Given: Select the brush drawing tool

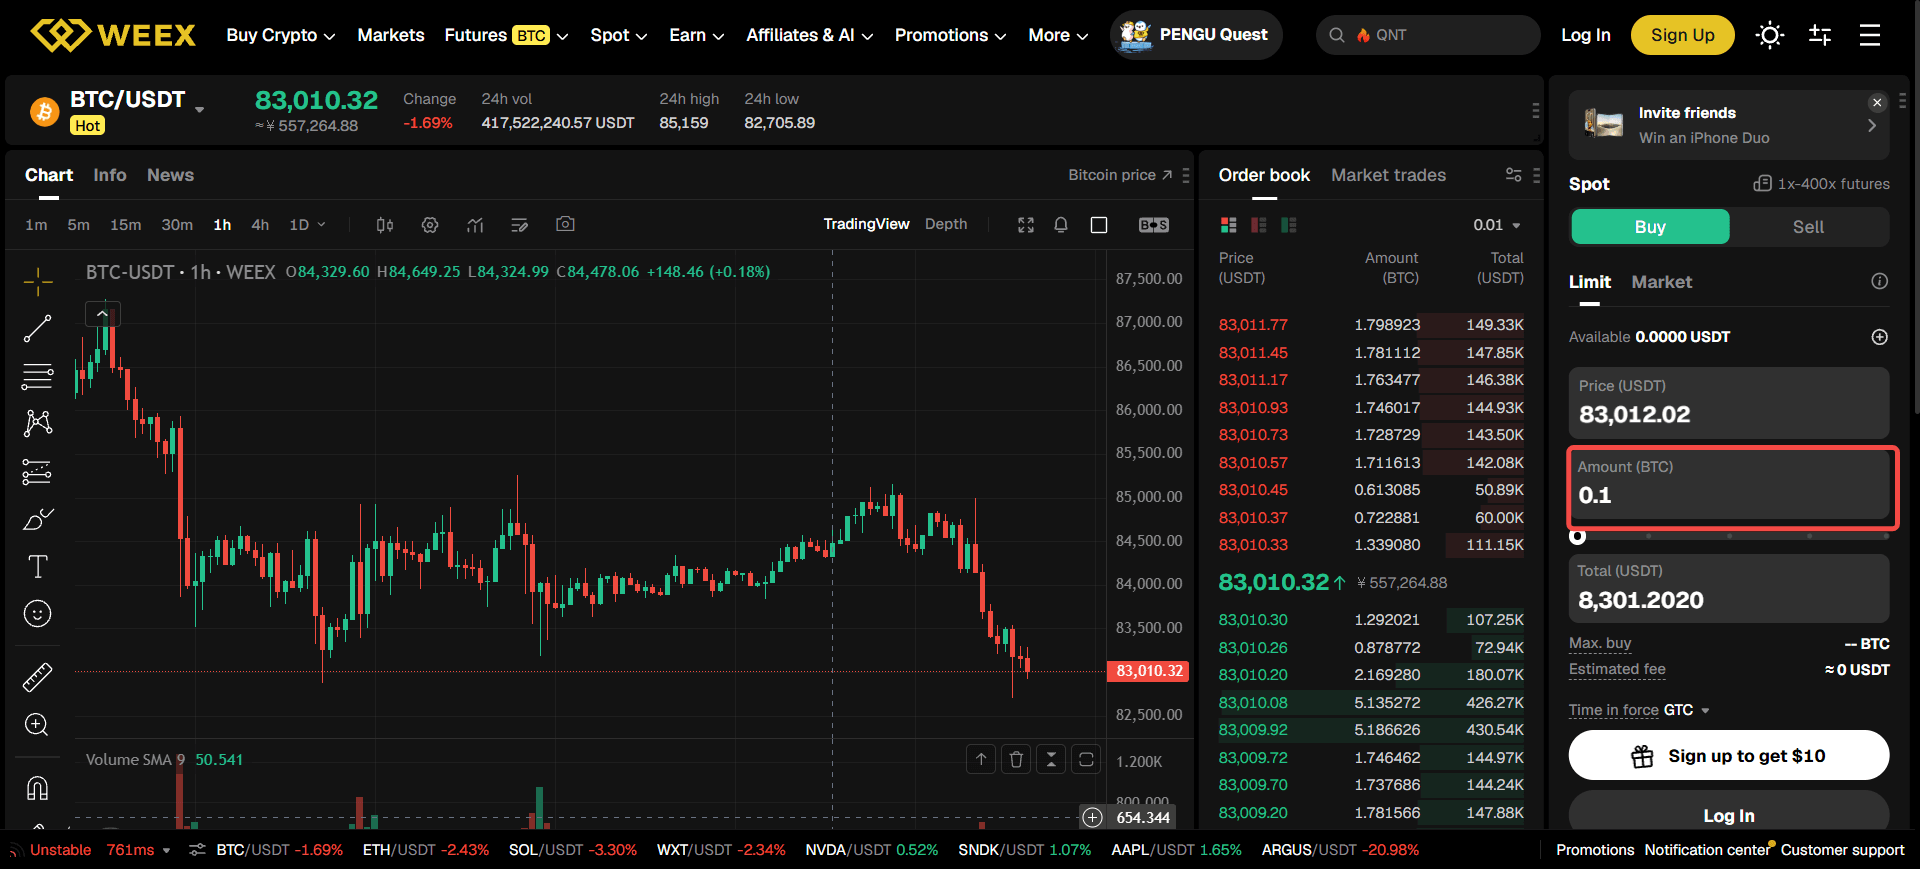Looking at the screenshot, I should [x=38, y=519].
